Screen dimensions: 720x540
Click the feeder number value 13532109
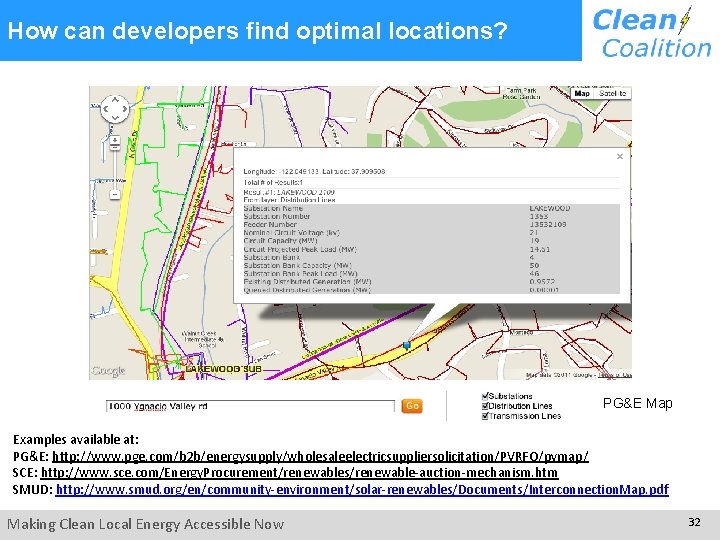click(548, 225)
